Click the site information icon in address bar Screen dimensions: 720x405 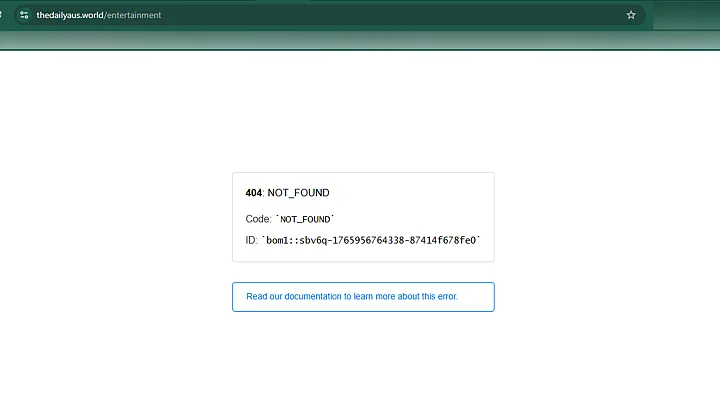[x=24, y=15]
